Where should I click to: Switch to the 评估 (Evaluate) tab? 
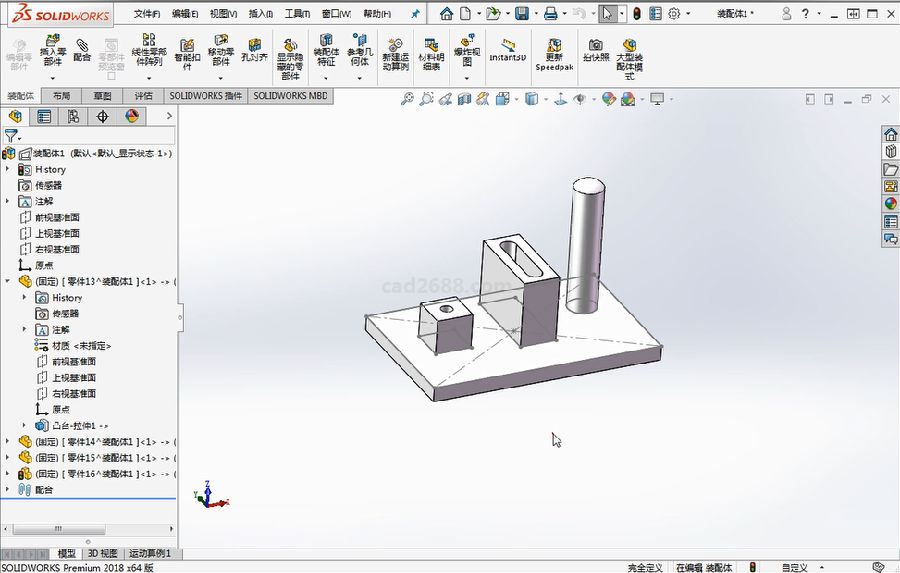[143, 96]
